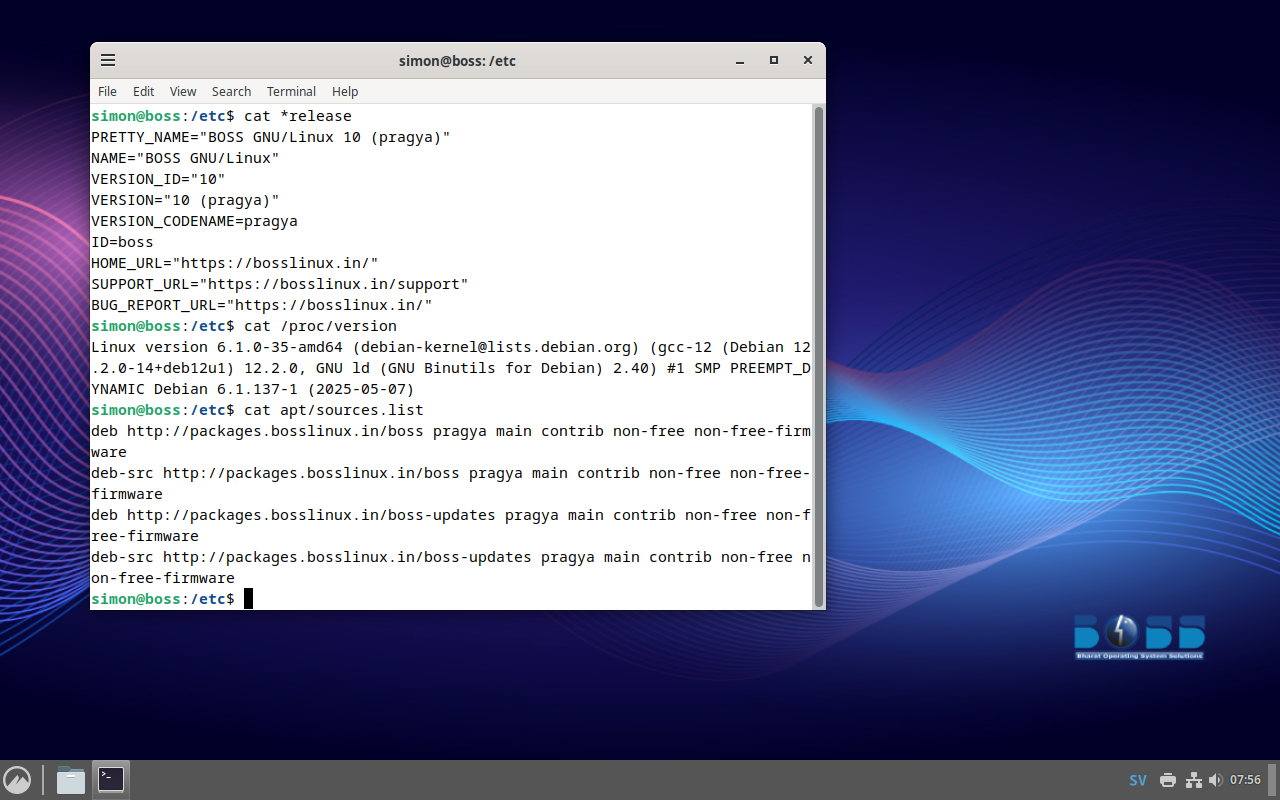Screen dimensions: 1280x800
Task: Open the application launcher menu in taskbar
Action: pyautogui.click(x=17, y=780)
